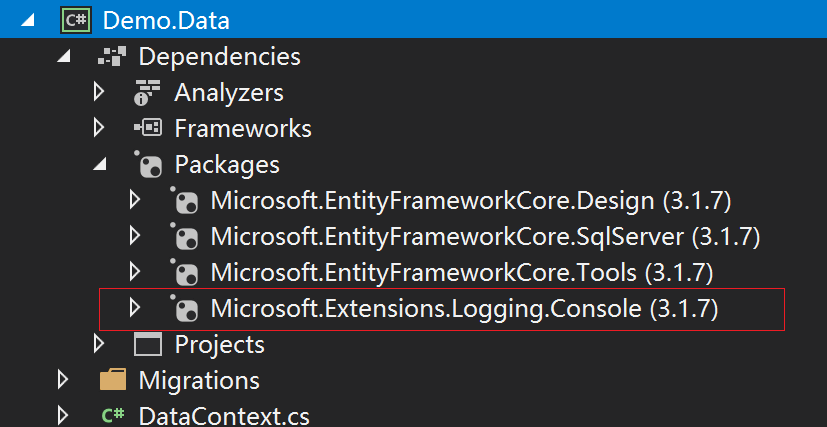Expand the Analyzers node
The height and width of the screenshot is (427, 827).
(98, 93)
